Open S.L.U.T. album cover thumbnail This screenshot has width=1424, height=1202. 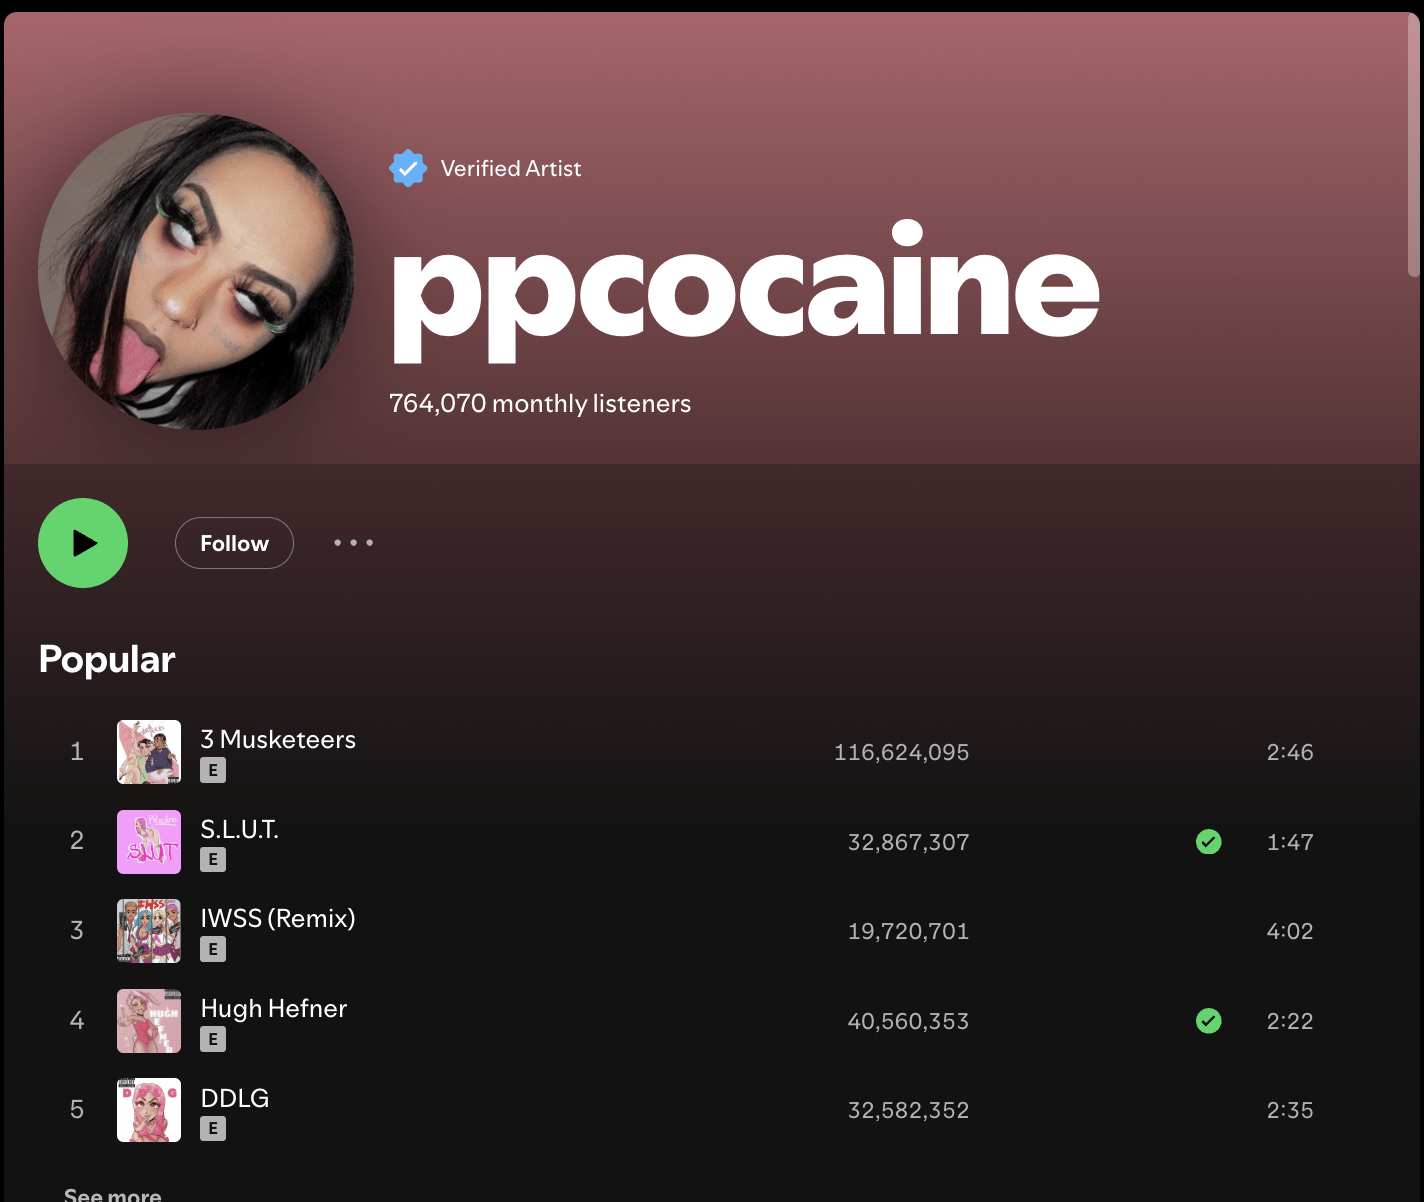pos(149,842)
